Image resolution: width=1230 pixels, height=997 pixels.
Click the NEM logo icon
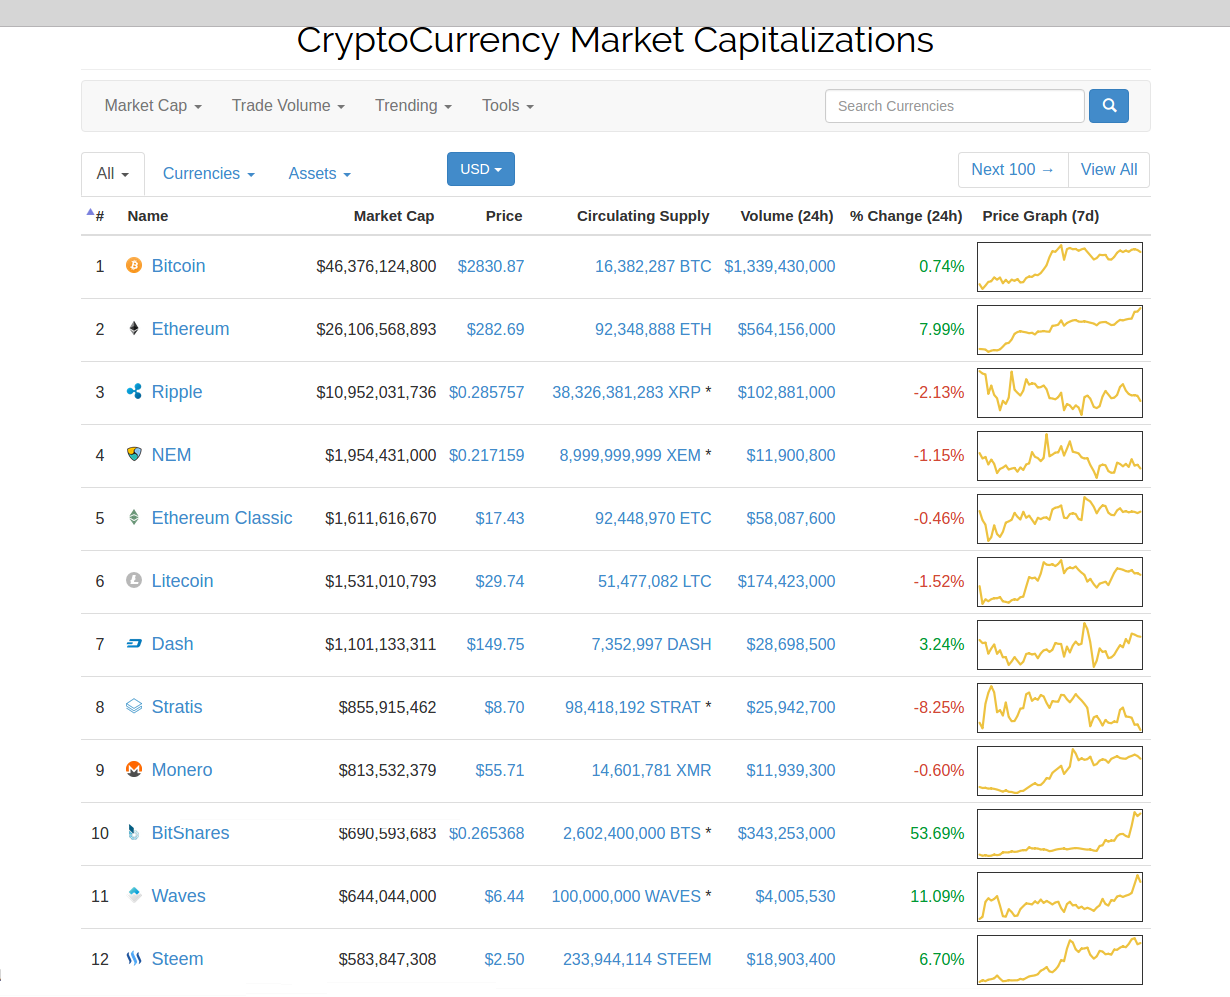pyautogui.click(x=134, y=455)
